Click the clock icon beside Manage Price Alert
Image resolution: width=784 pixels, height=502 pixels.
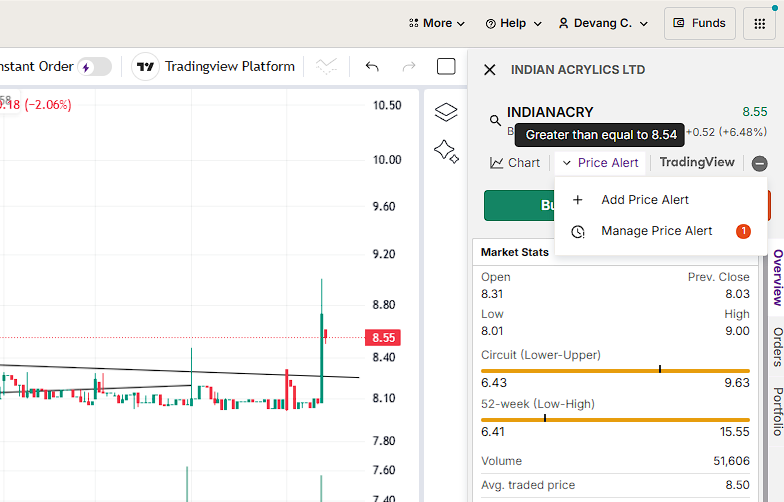[578, 232]
